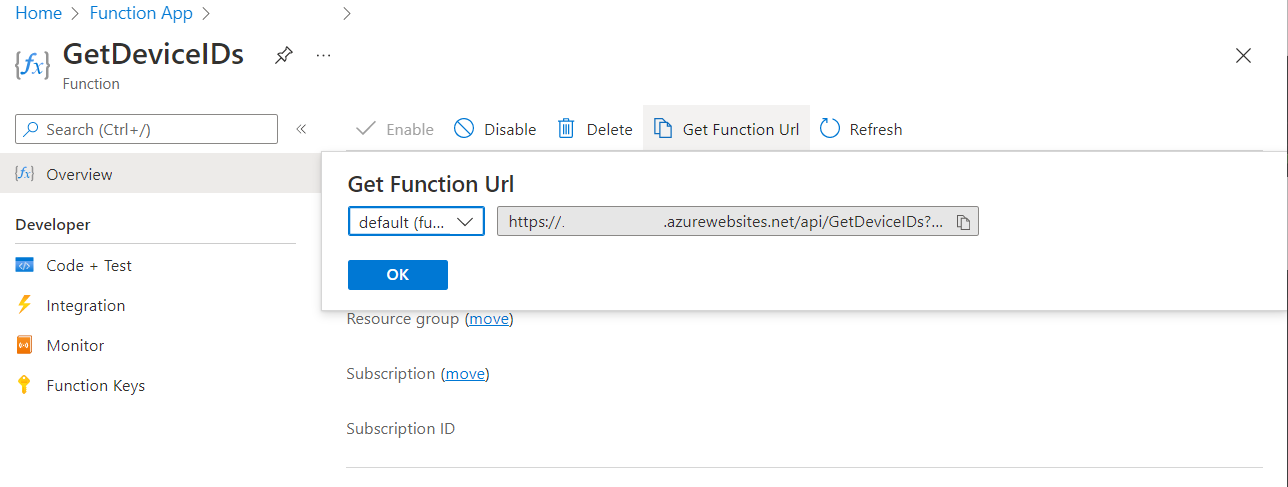Open the Function App breadcrumb link

(x=141, y=14)
